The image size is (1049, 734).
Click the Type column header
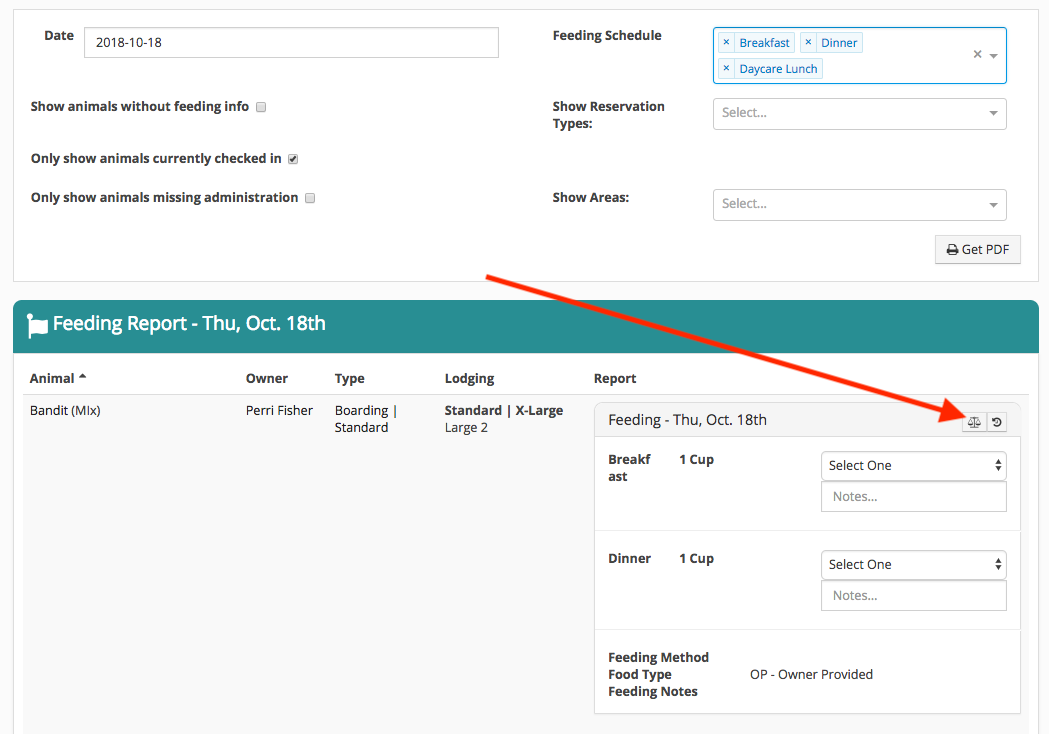(349, 378)
